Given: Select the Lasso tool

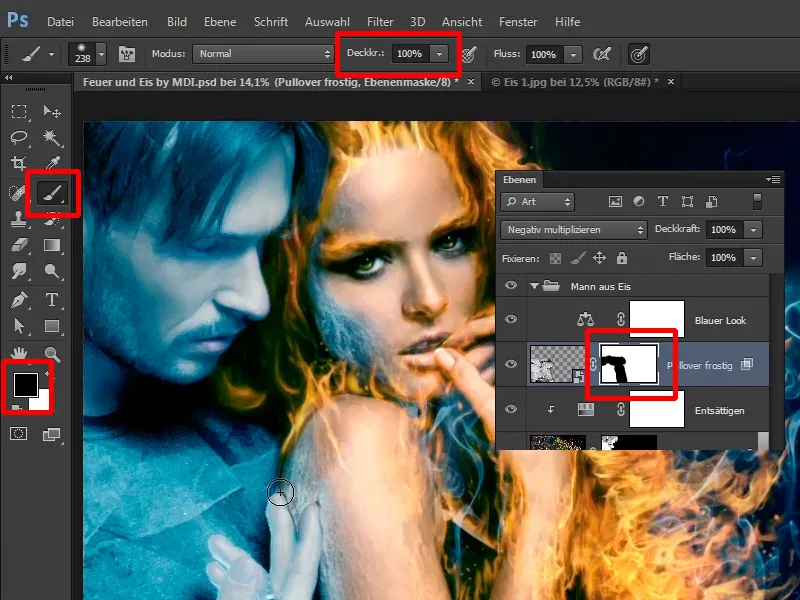Looking at the screenshot, I should point(19,137).
